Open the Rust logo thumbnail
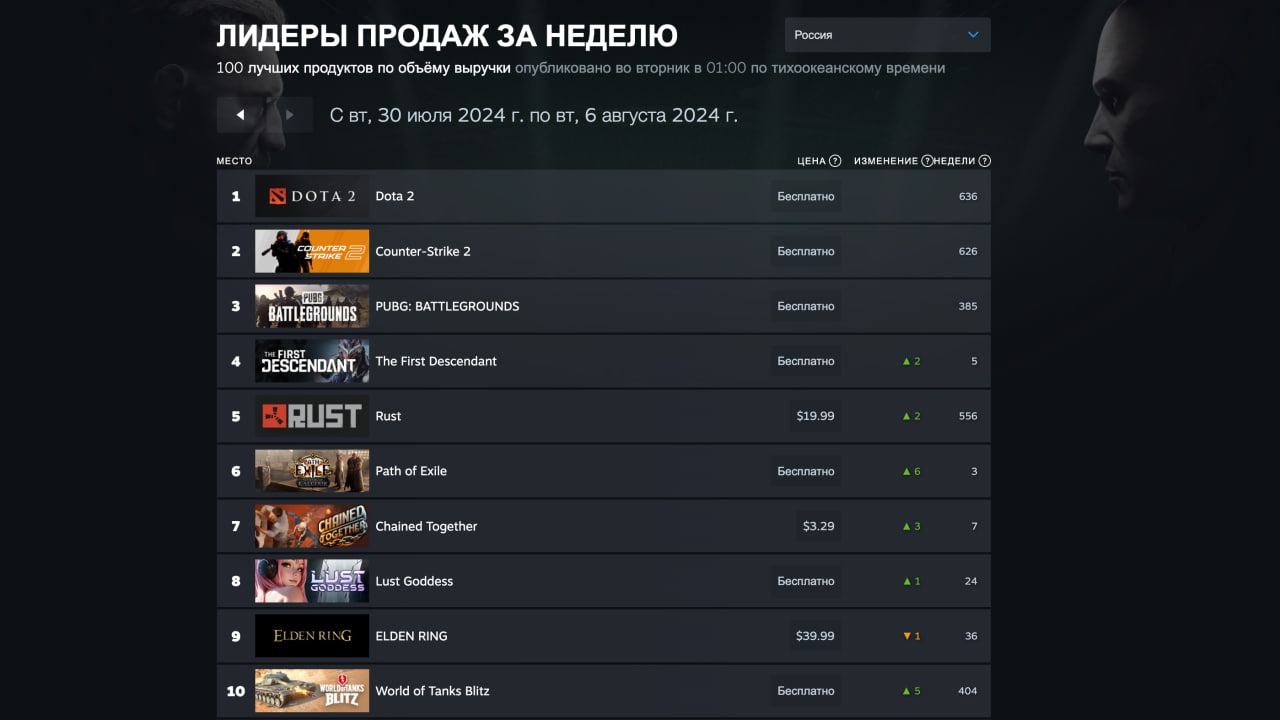 tap(312, 416)
